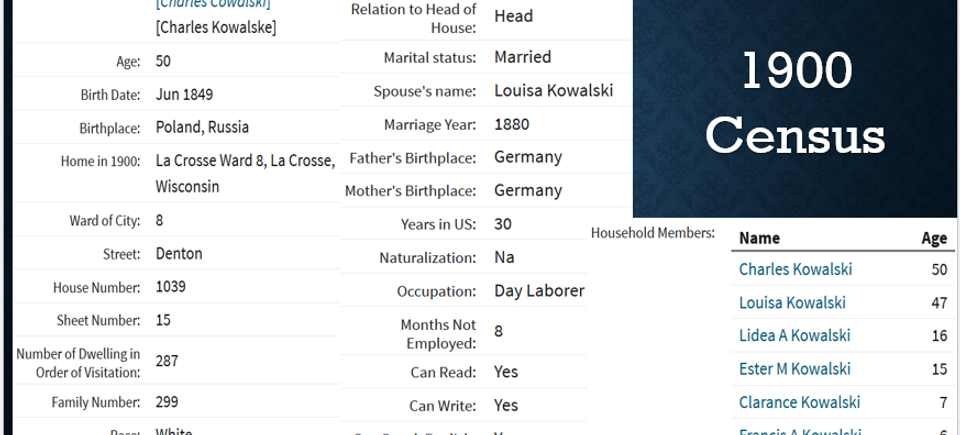Click the Charles Cowalski alternate name link
The height and width of the screenshot is (435, 960).
[x=213, y=4]
